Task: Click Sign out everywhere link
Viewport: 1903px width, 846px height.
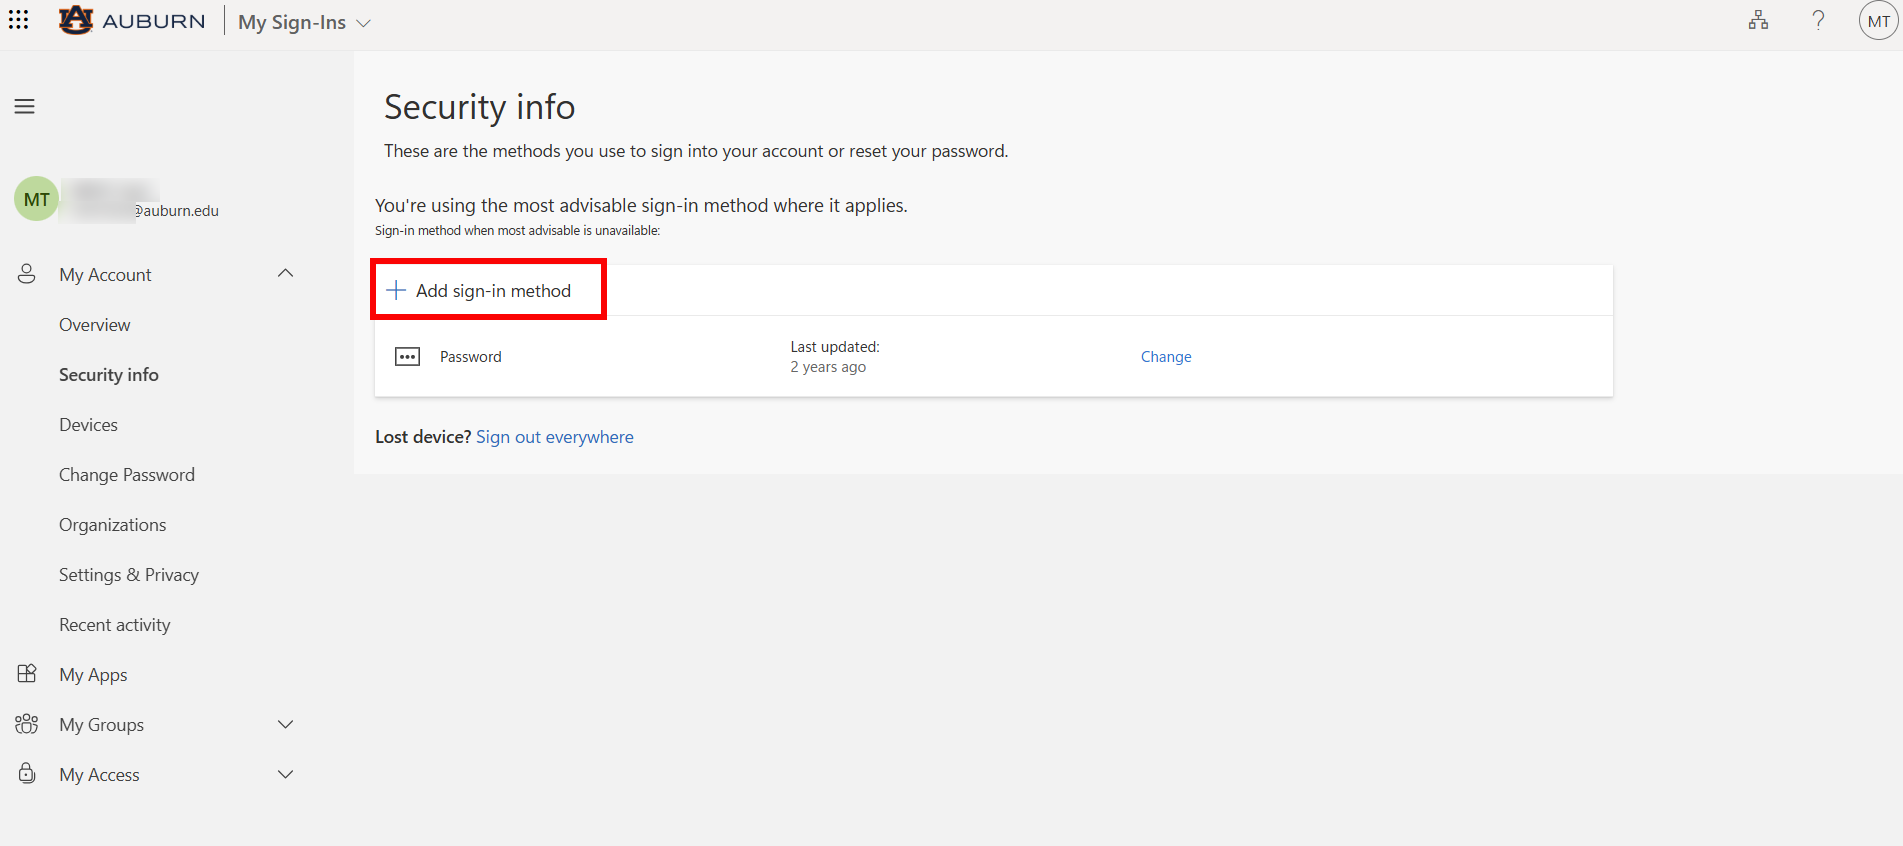Action: [x=555, y=437]
